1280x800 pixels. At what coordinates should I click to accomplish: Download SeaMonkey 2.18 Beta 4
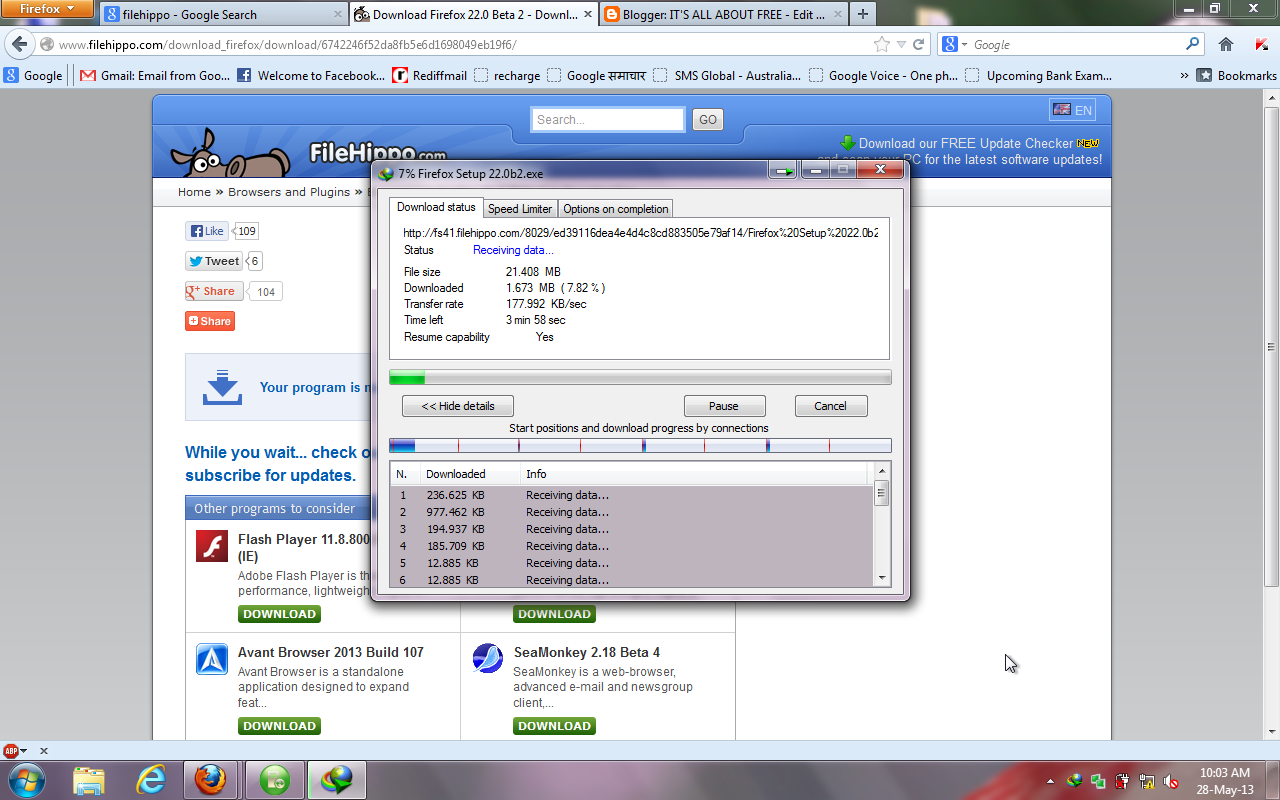555,726
